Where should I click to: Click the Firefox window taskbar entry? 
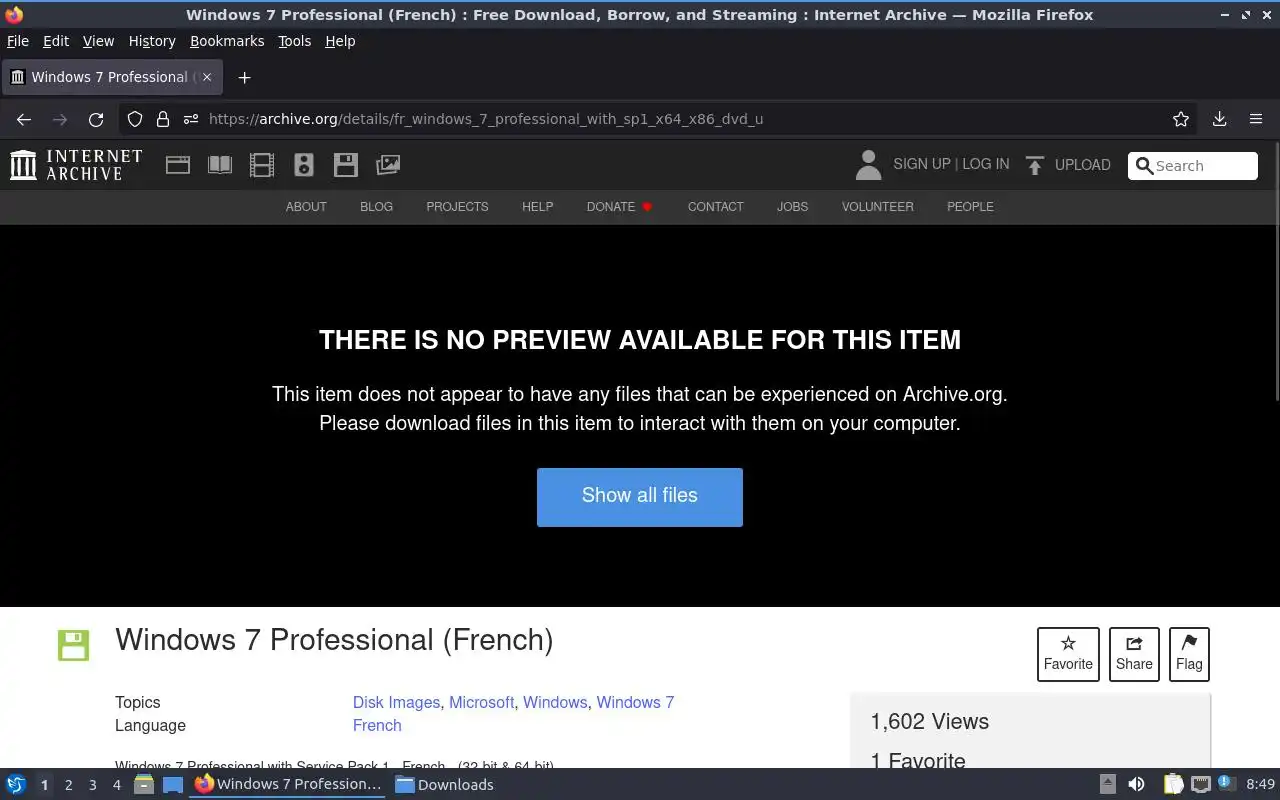[x=288, y=784]
